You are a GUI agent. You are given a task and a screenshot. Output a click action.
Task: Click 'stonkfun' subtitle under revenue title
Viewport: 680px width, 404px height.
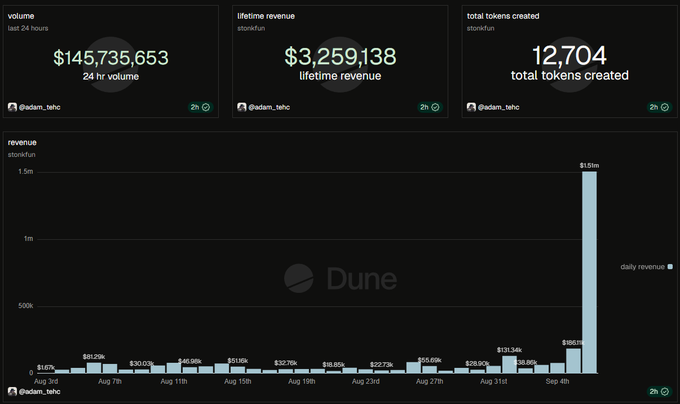(x=21, y=155)
